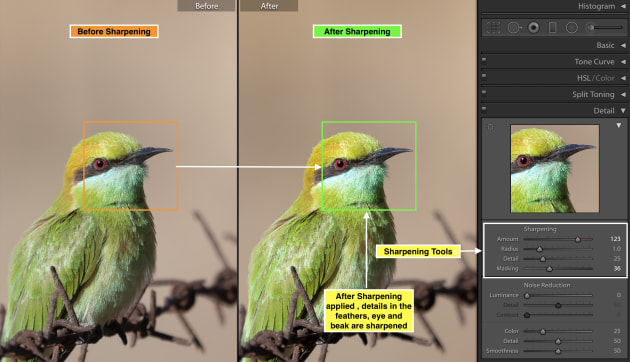Click the Color noise value 25
The image size is (630, 362).
point(617,331)
